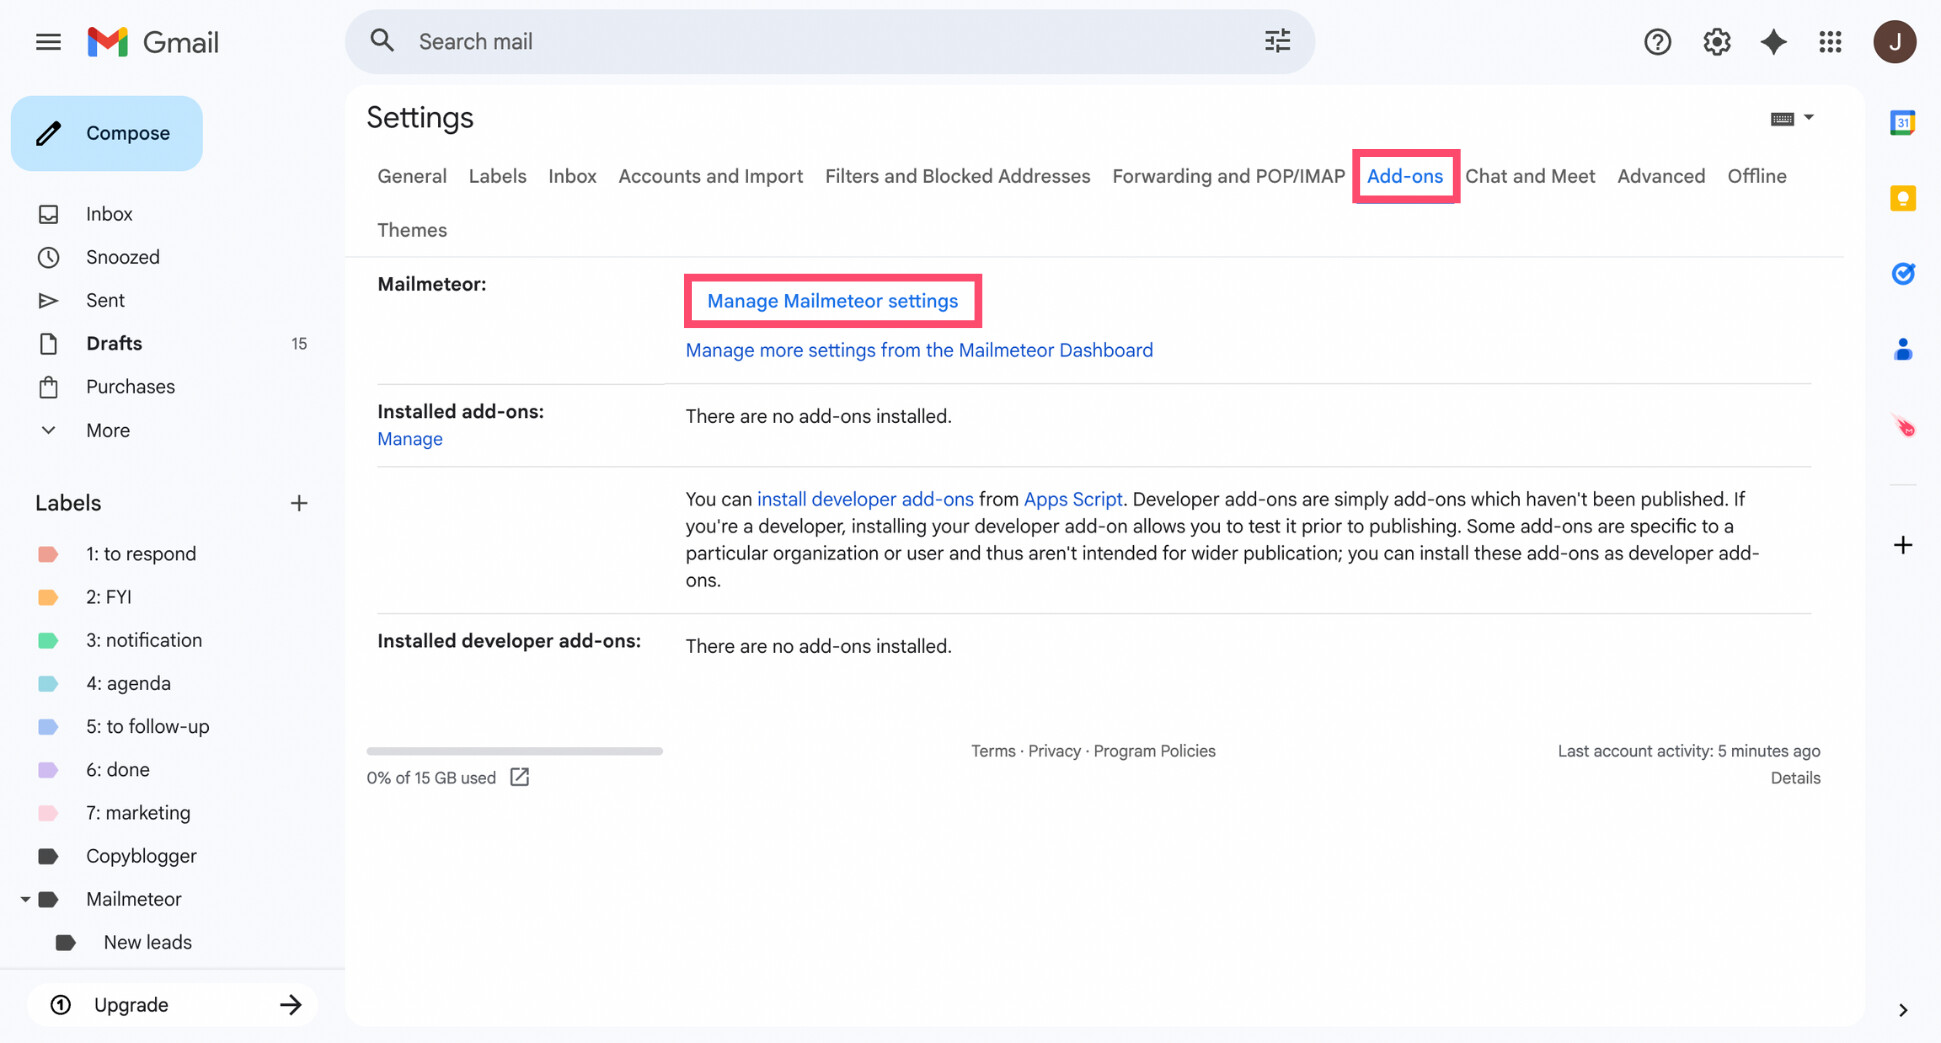Select the New leads label
Image resolution: width=1941 pixels, height=1043 pixels.
[x=147, y=941]
